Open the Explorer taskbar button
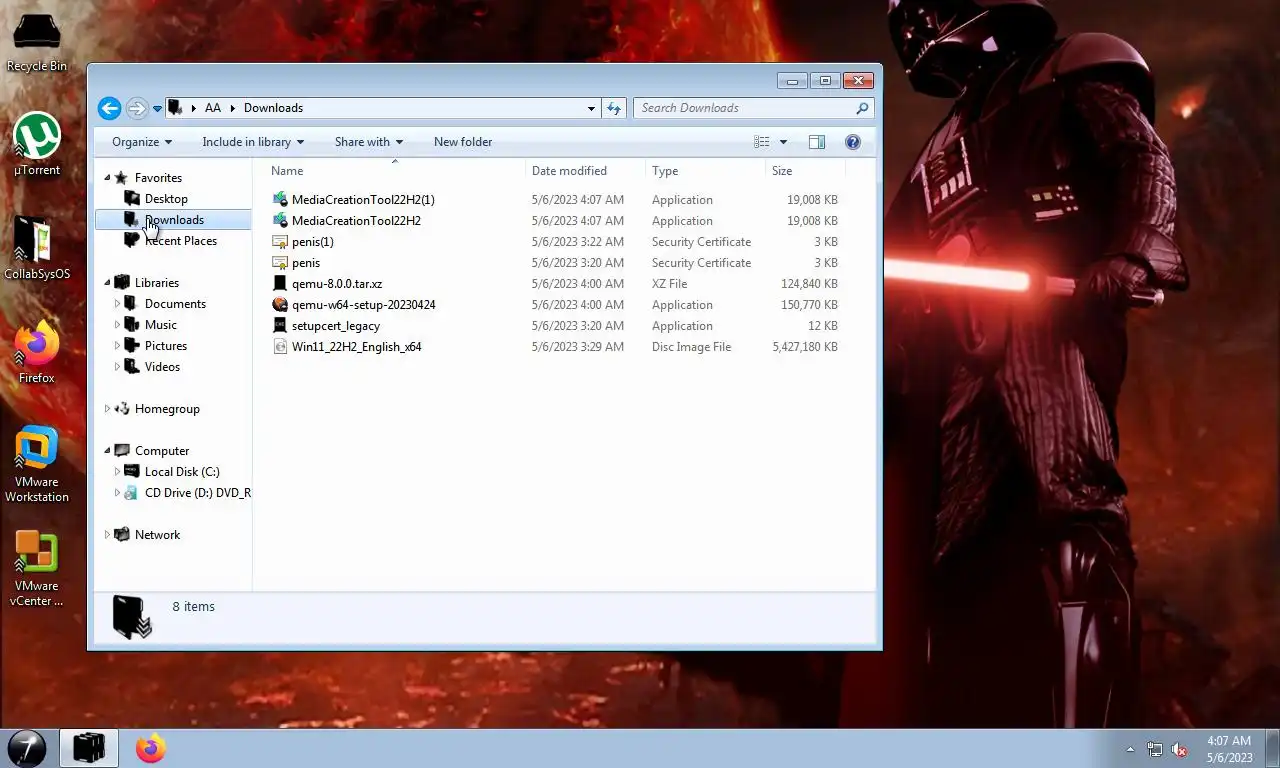The width and height of the screenshot is (1280, 768). (89, 748)
